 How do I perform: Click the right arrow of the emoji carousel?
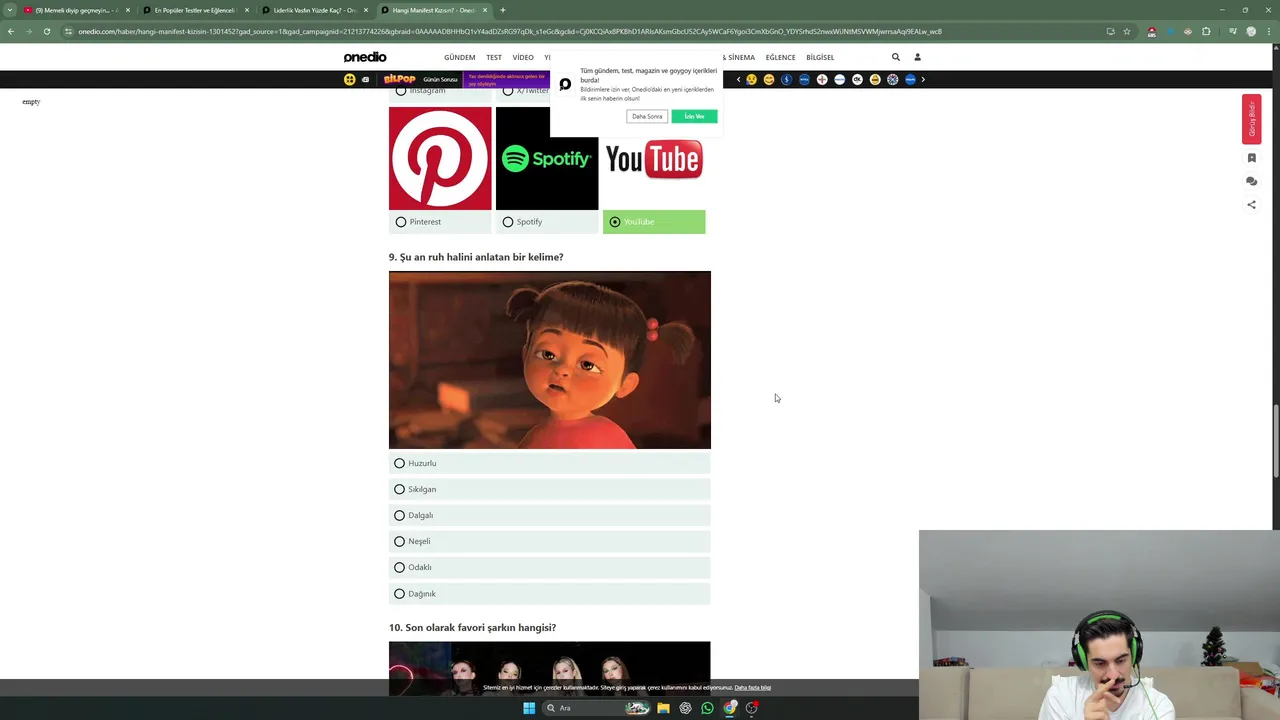923,79
